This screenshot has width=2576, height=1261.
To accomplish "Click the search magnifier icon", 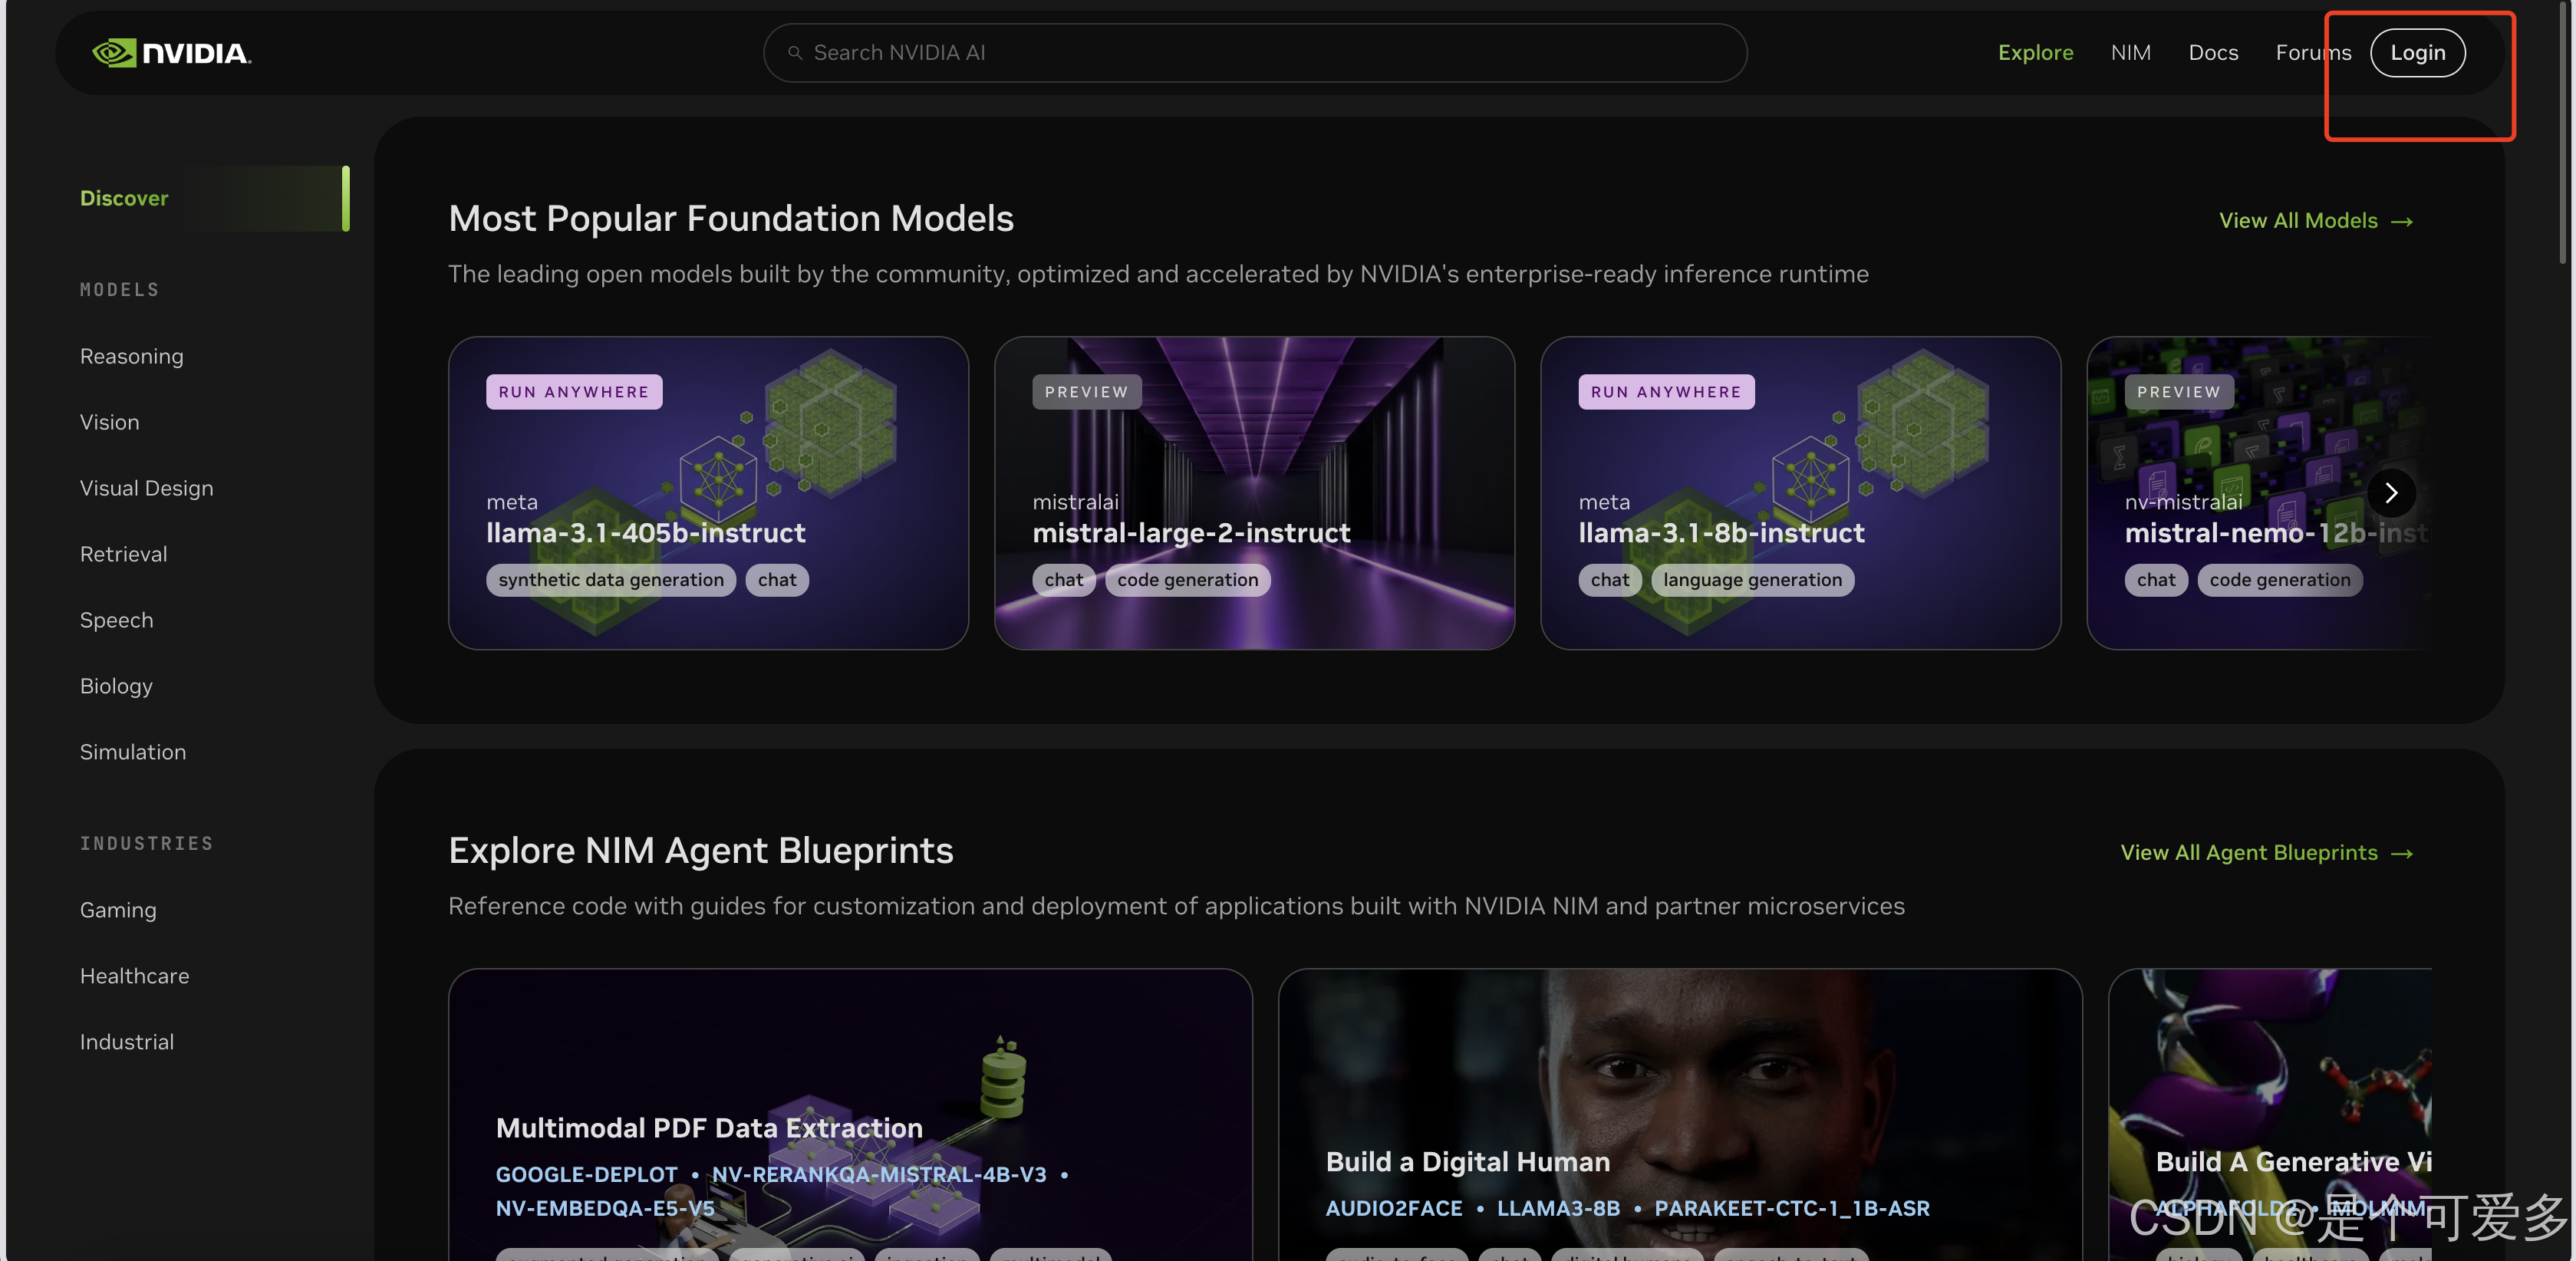I will pyautogui.click(x=795, y=53).
